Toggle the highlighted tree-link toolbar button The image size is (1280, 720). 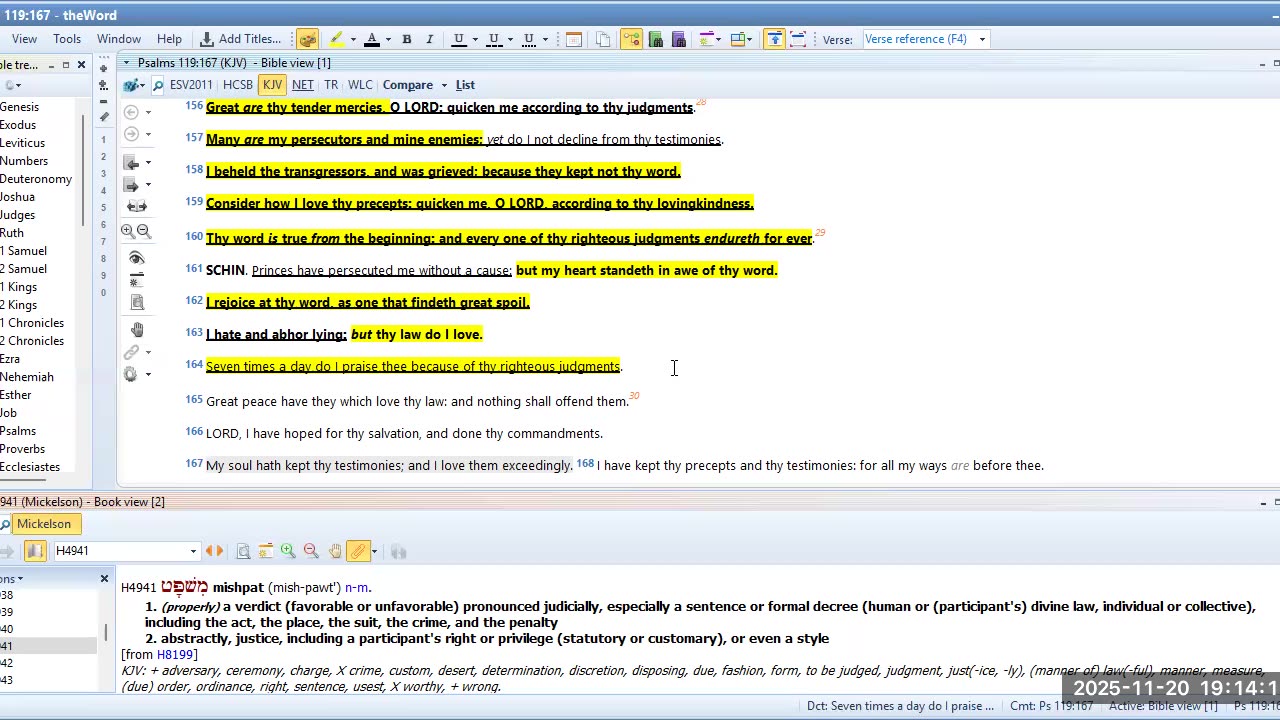point(632,39)
